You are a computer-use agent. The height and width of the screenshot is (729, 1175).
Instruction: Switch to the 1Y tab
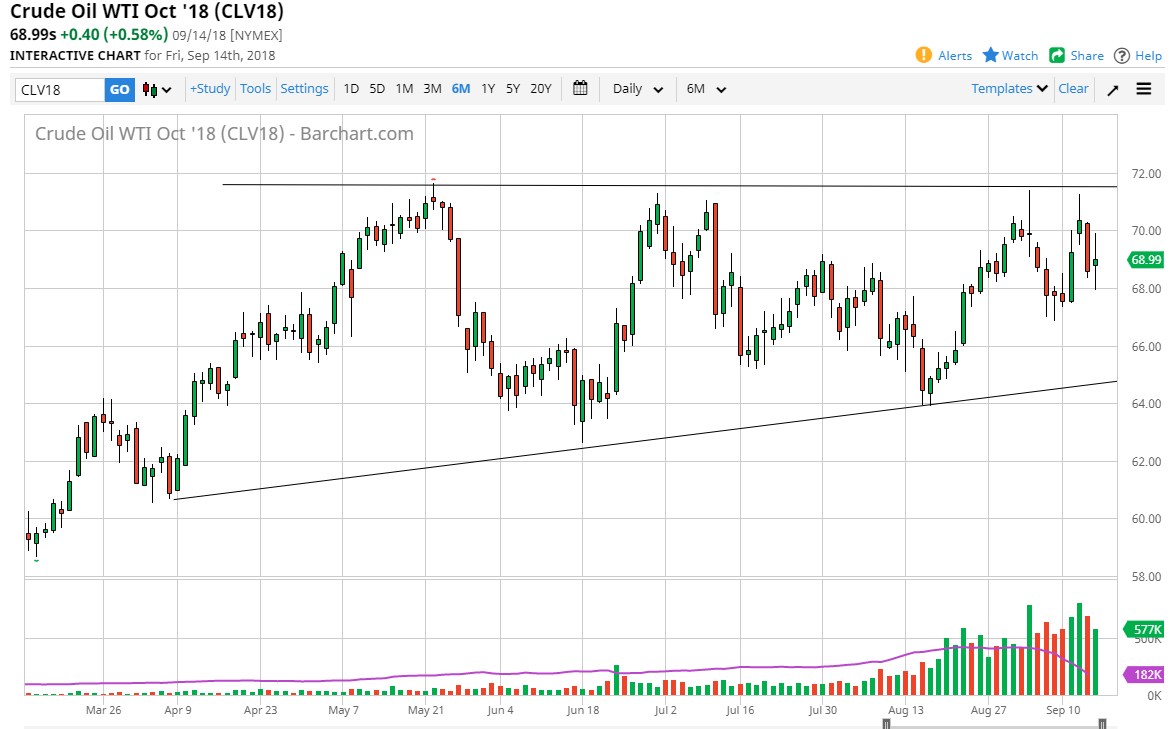[x=487, y=89]
